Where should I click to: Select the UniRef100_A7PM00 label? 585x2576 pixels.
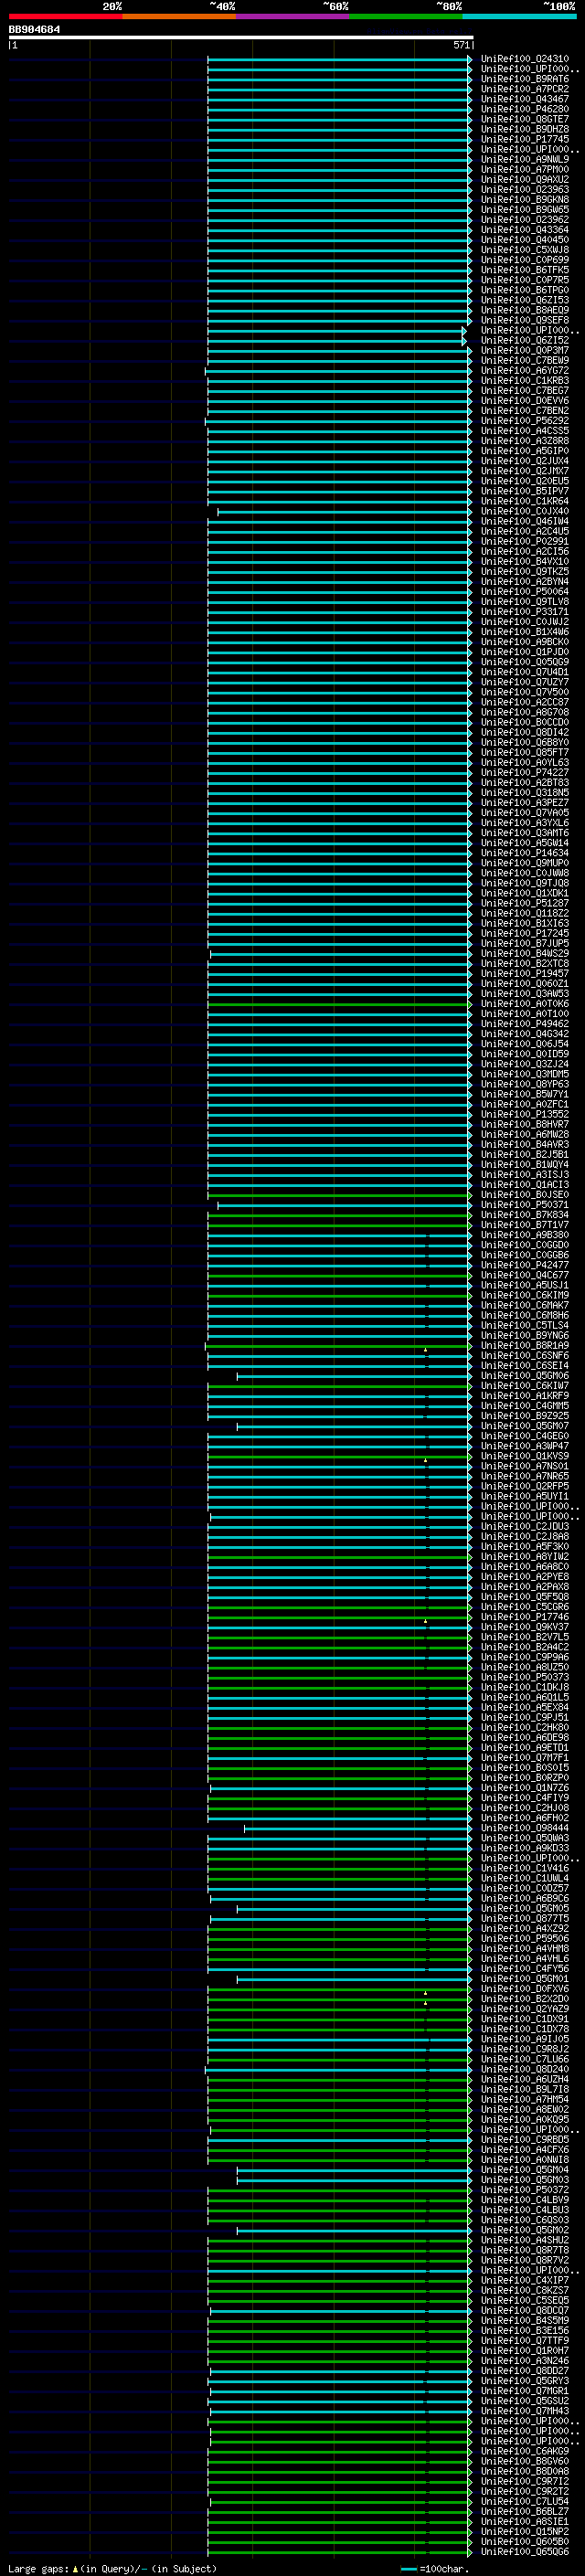524,169
